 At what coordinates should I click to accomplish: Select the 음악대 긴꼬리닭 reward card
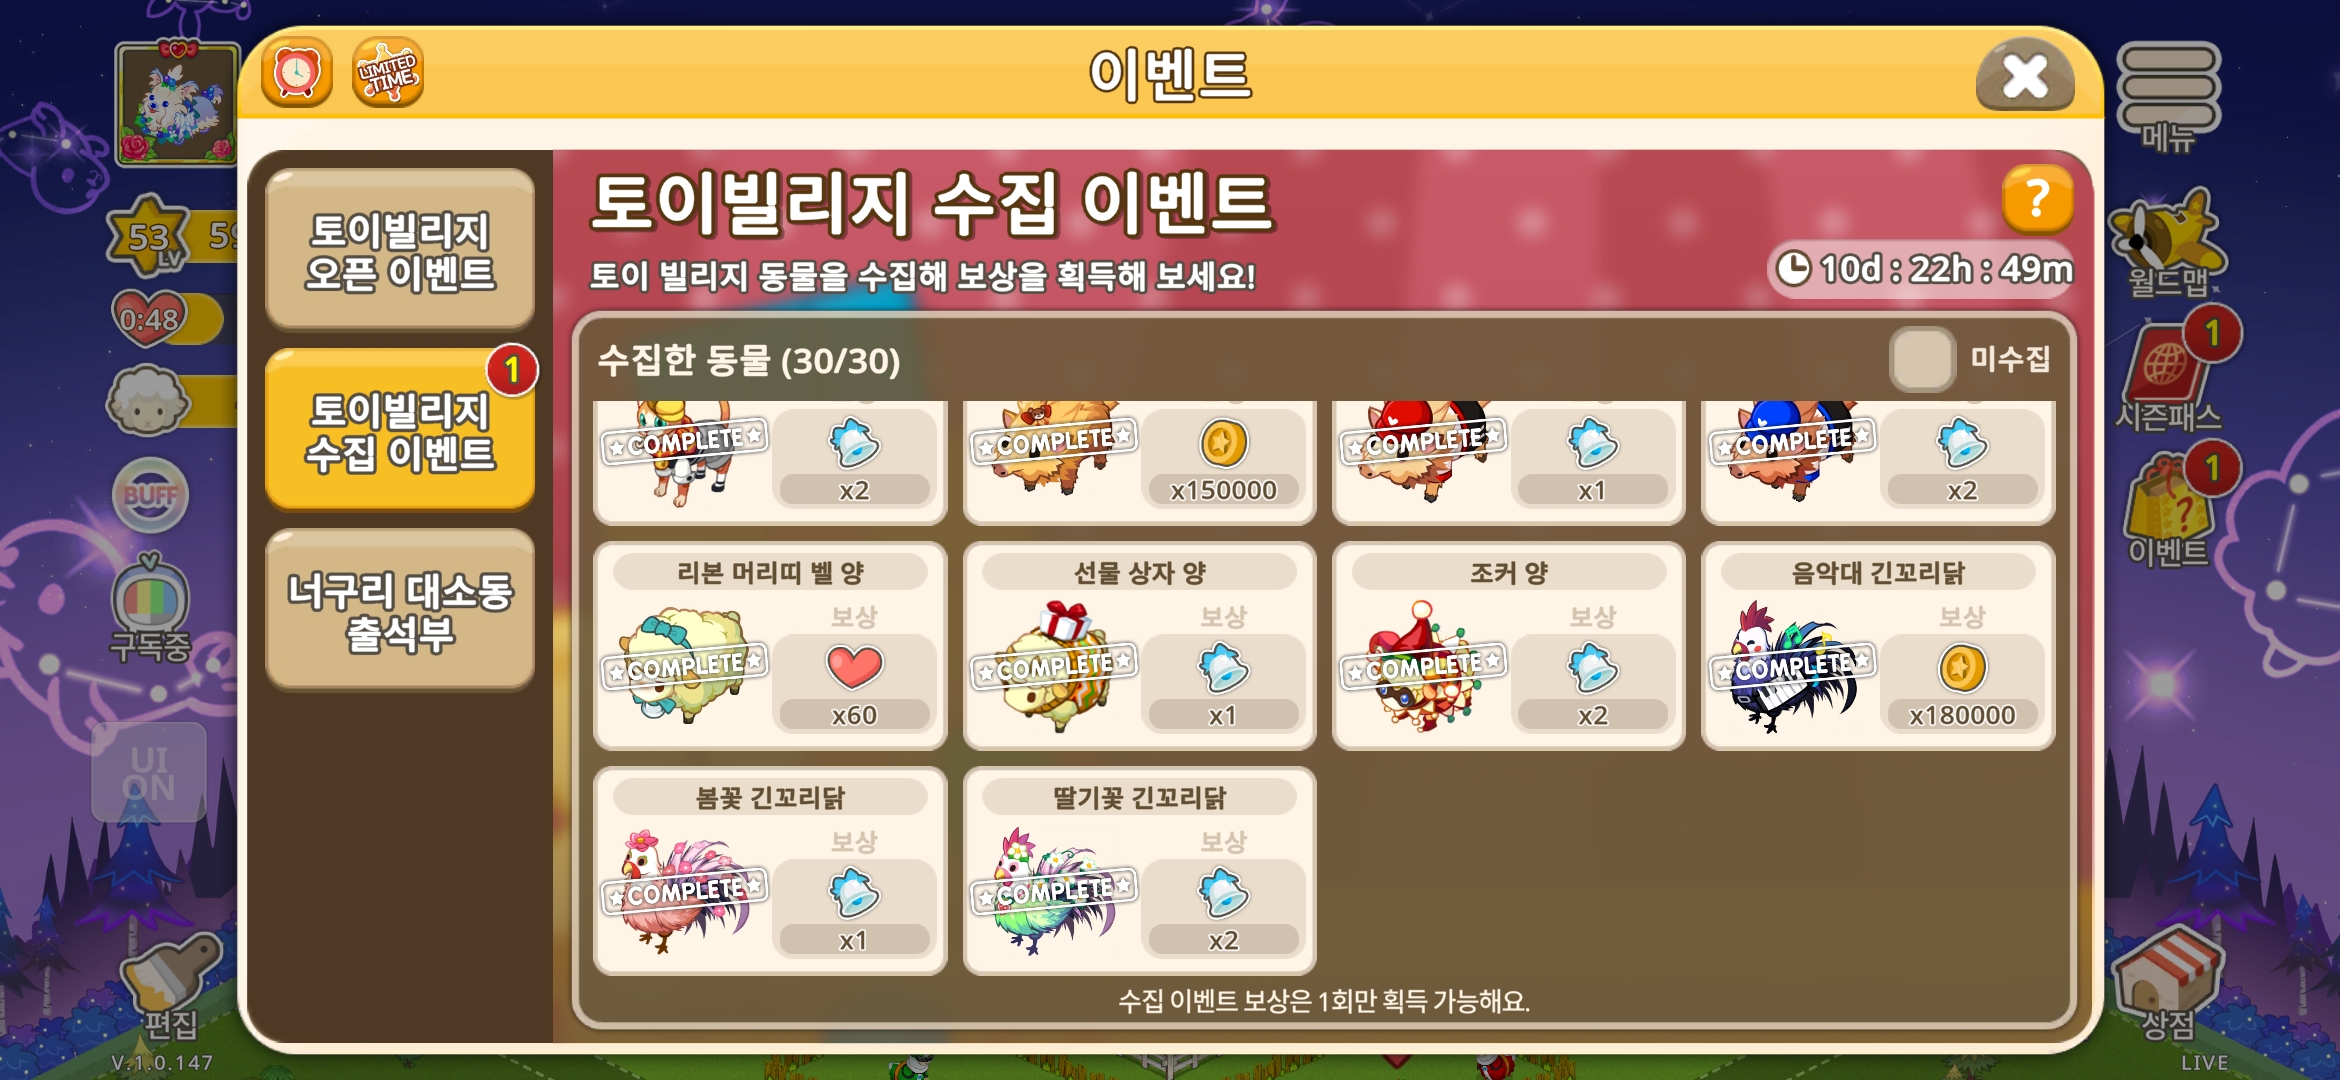click(x=1878, y=646)
